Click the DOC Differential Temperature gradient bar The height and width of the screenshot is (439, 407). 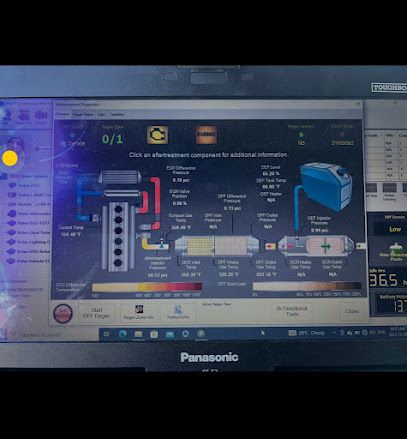click(147, 287)
